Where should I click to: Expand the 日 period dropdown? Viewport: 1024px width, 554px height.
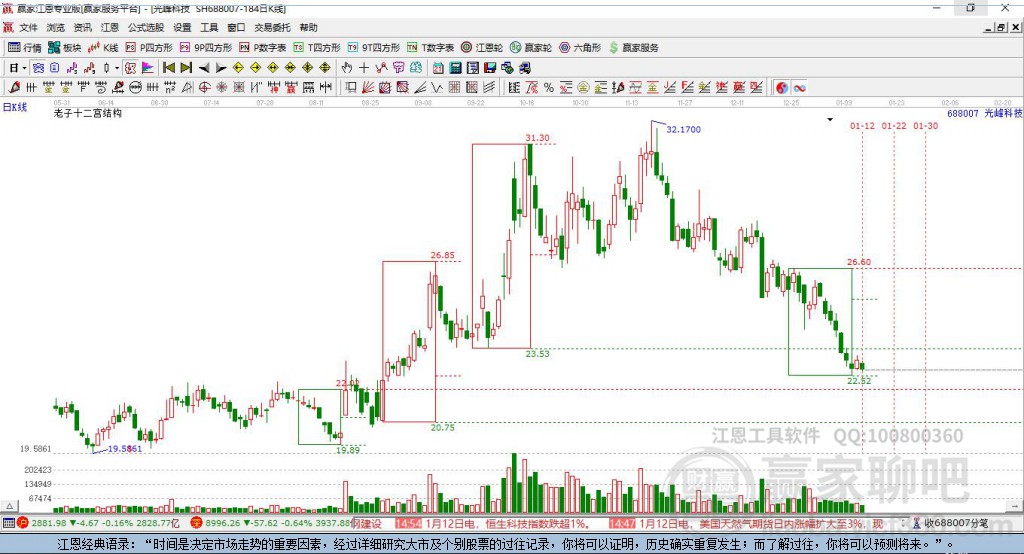tap(24, 68)
